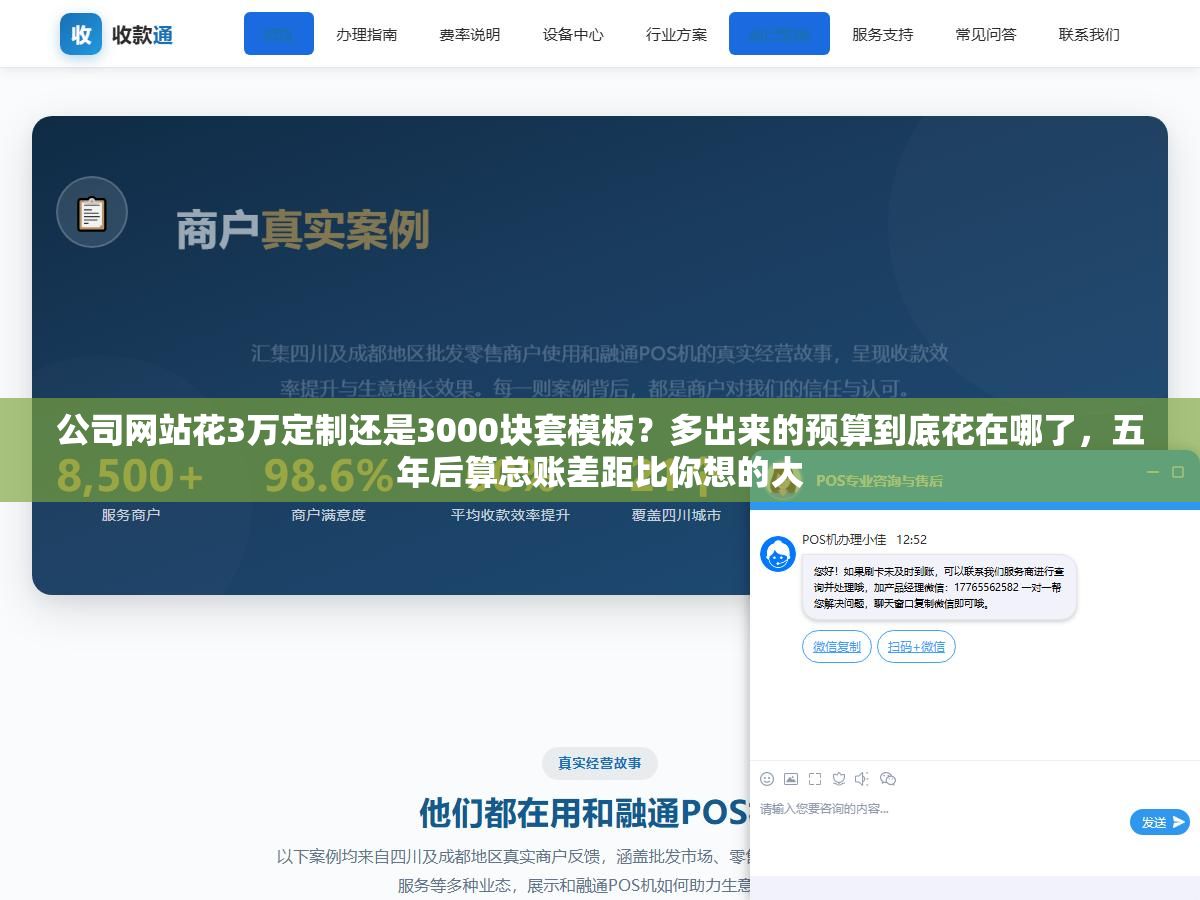
Task: Click the 扫码+微信 button in chat
Action: [916, 646]
